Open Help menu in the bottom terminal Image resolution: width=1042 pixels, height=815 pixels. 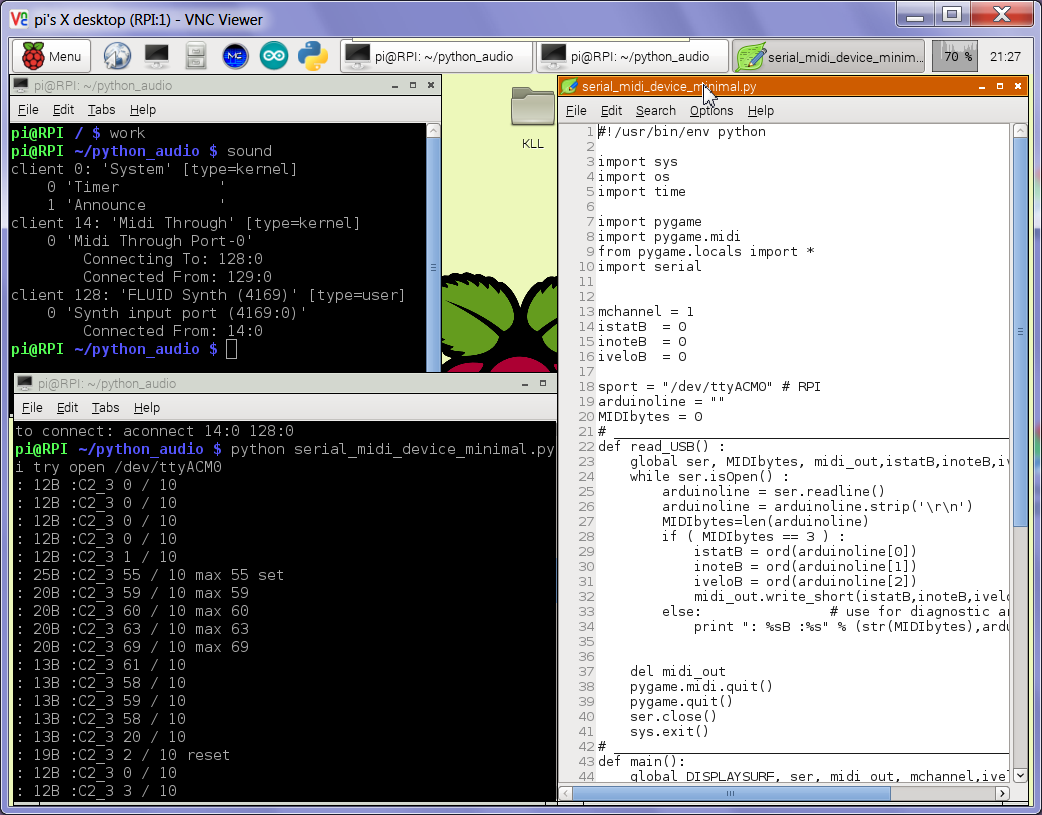click(x=147, y=408)
